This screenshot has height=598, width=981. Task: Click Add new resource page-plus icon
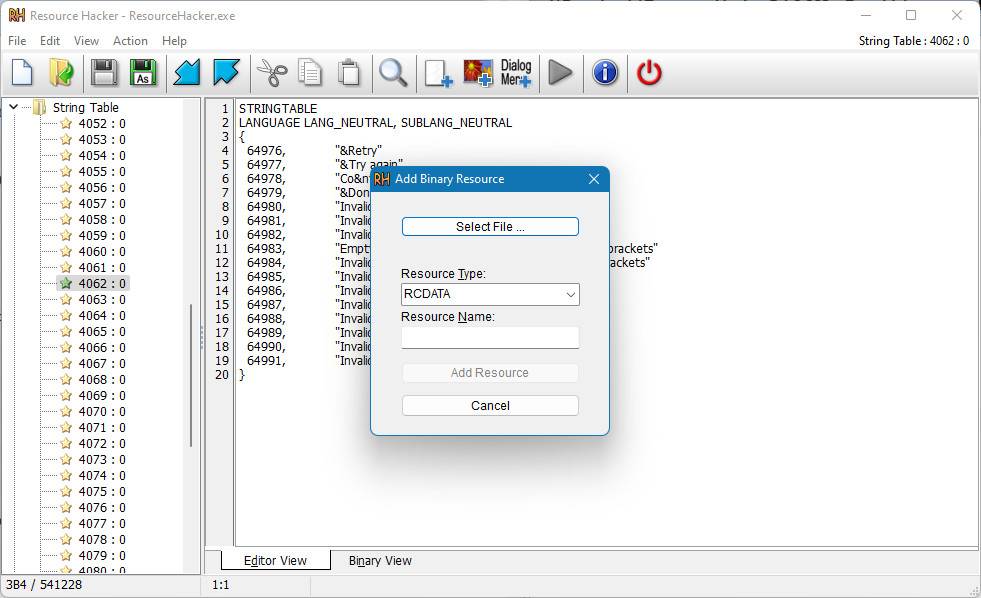point(438,73)
